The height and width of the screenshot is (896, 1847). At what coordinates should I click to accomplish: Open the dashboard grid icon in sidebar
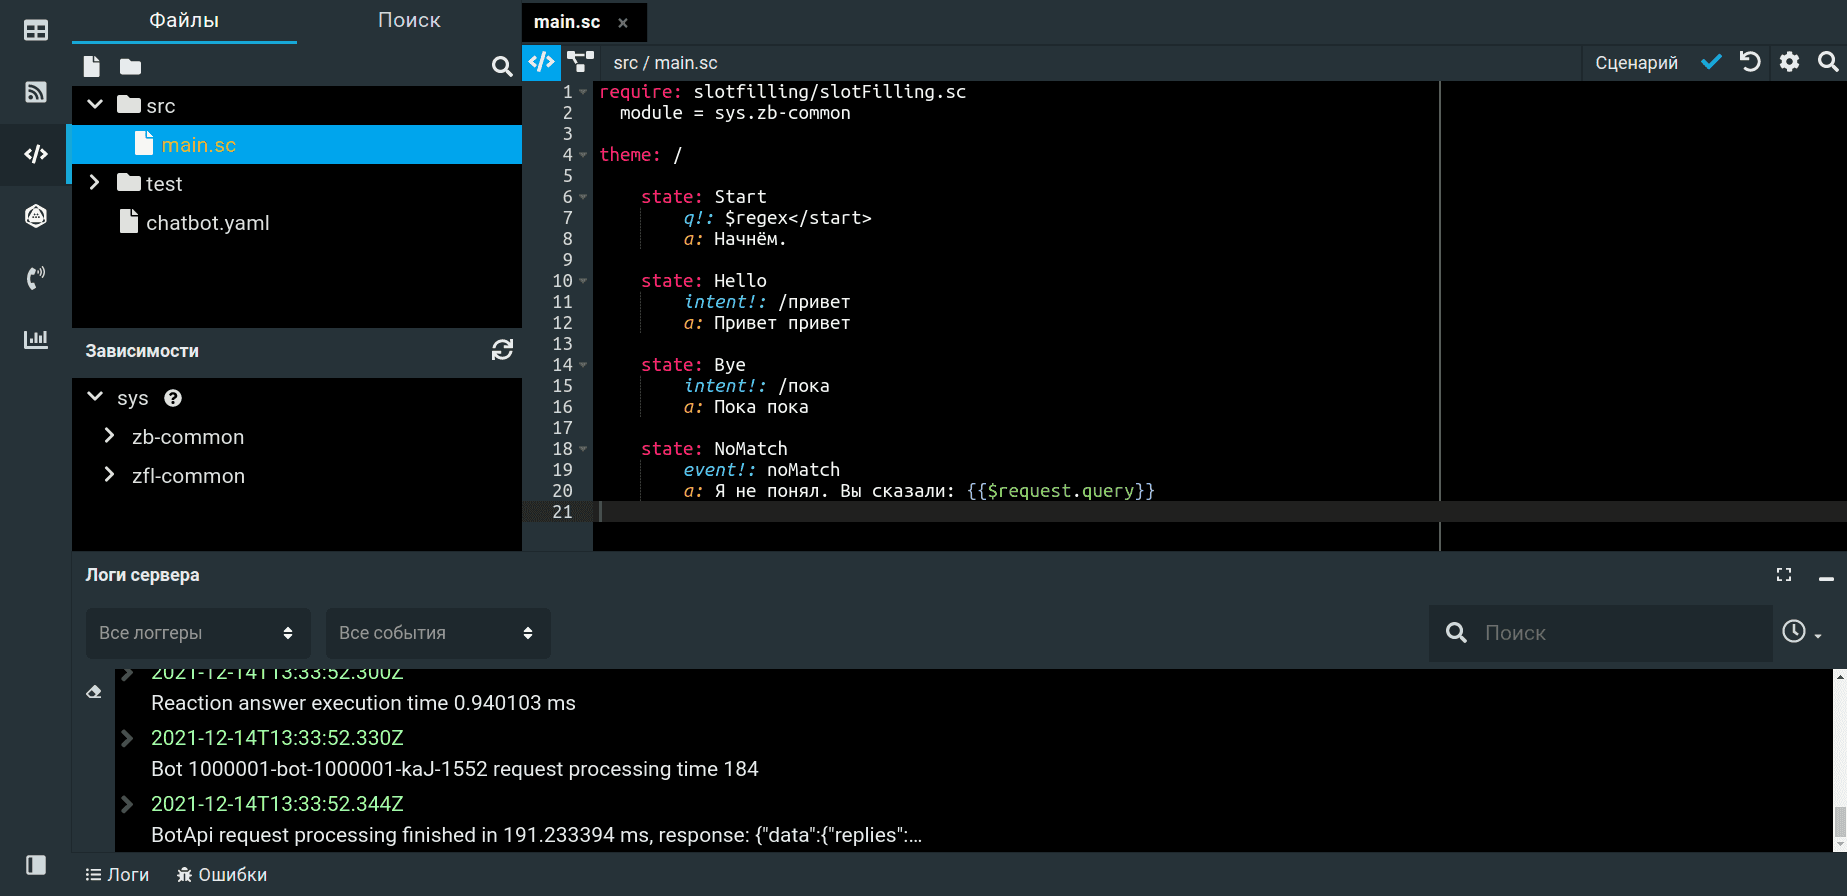click(x=36, y=31)
